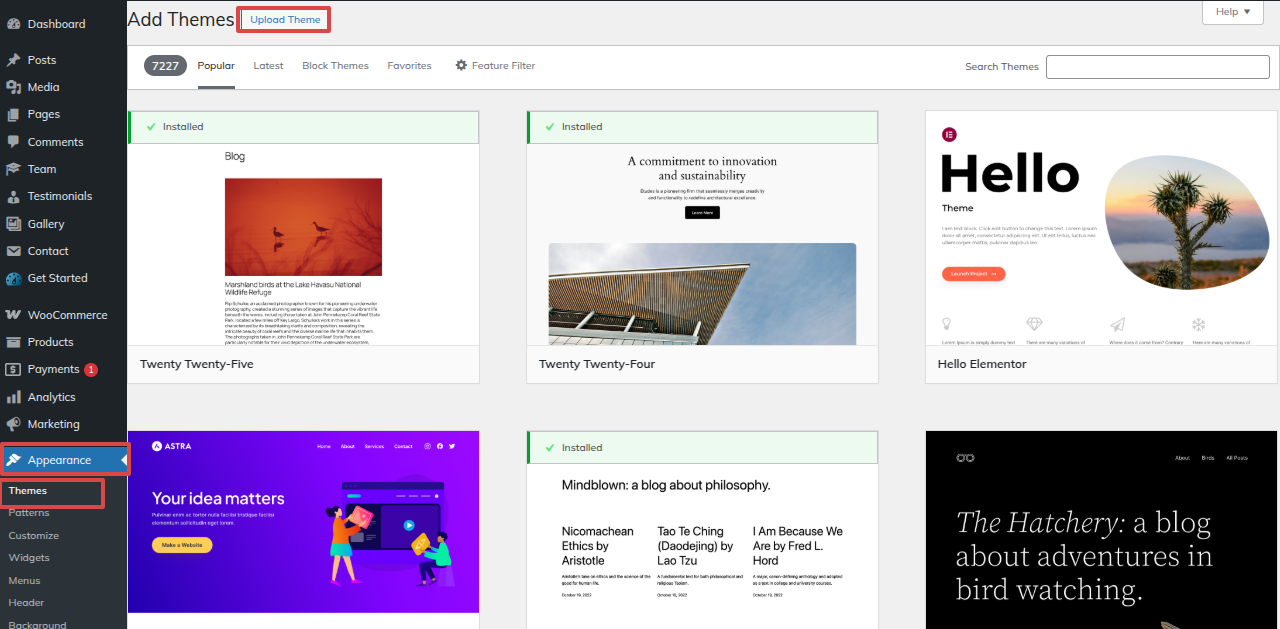
Task: Open the Twenty Twenty-Five theme thumbnail
Action: pos(304,245)
